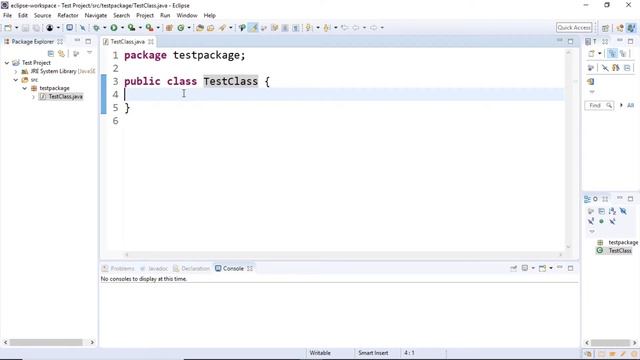640x360 pixels.
Task: Click the Run External Tools icon
Action: pyautogui.click(x=149, y=28)
